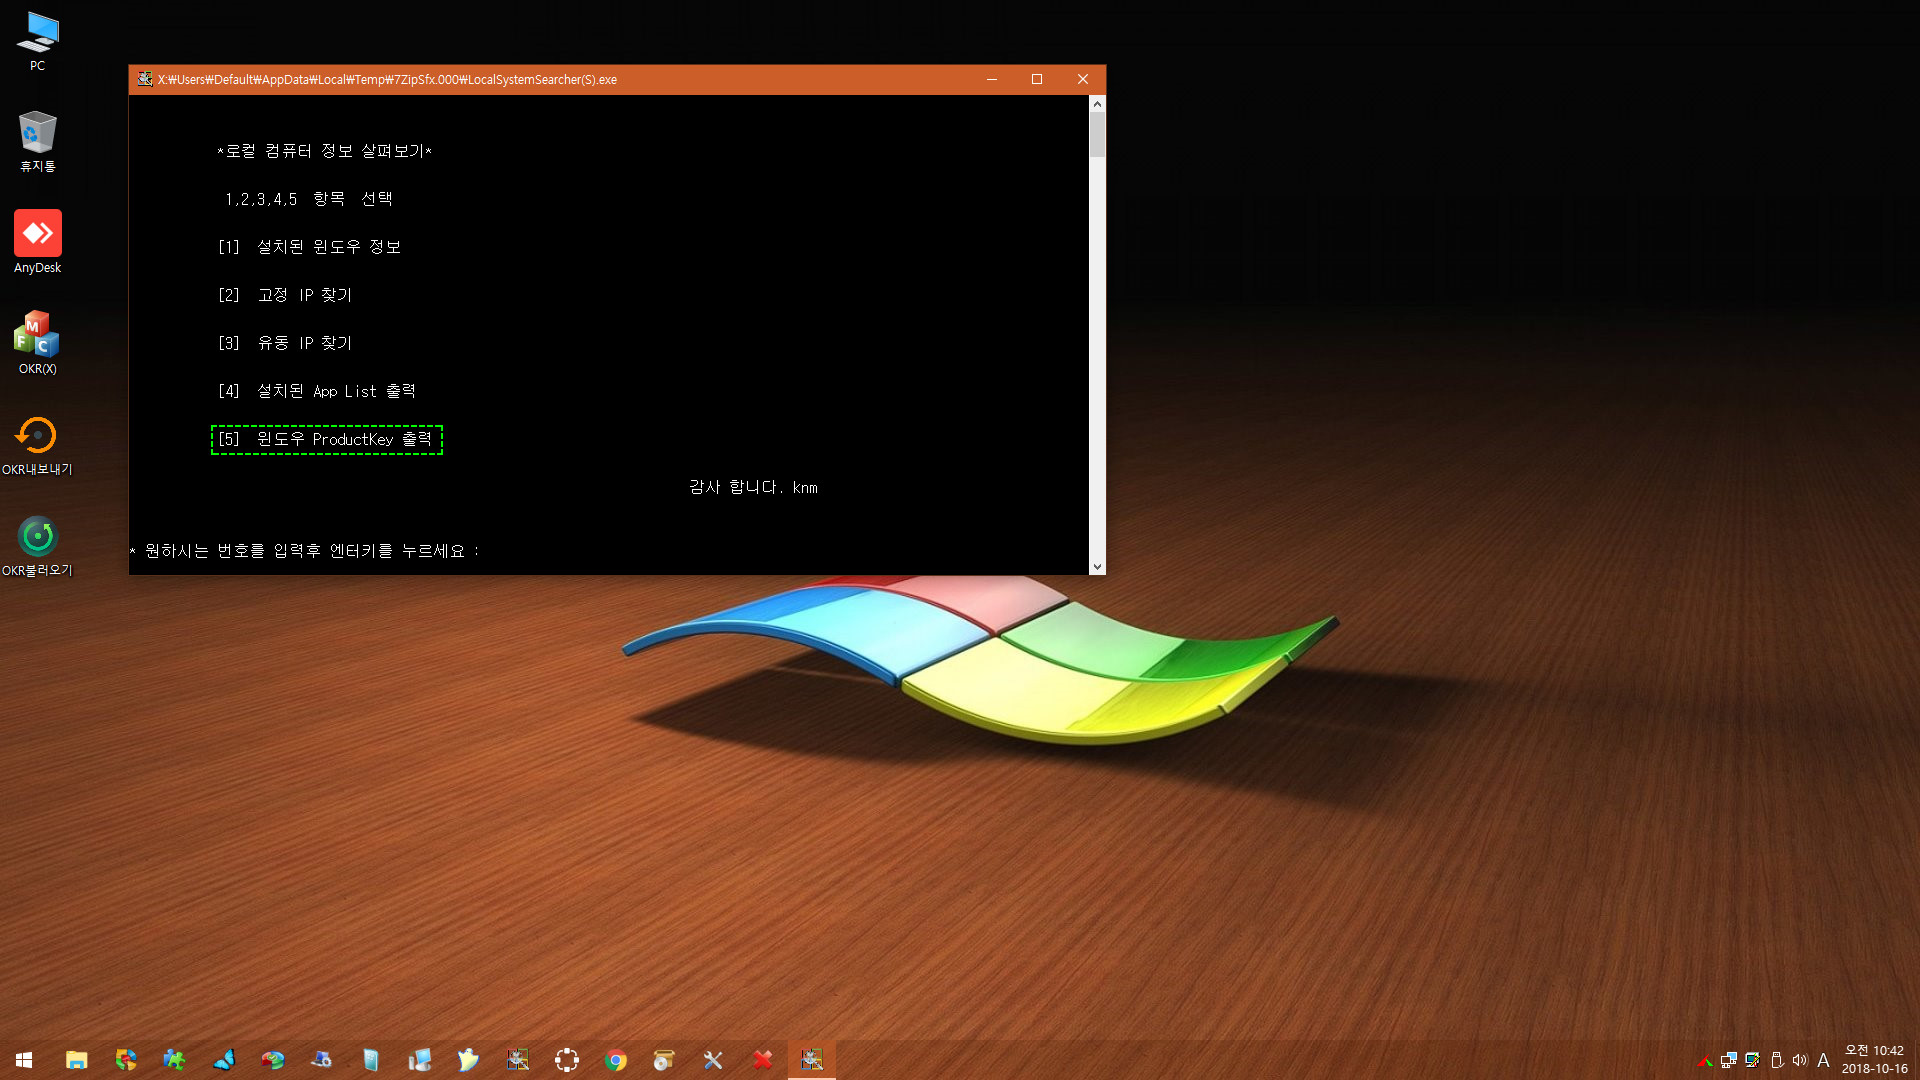This screenshot has height=1080, width=1920.
Task: Click the red-green disc taskbar icon
Action: tap(272, 1060)
